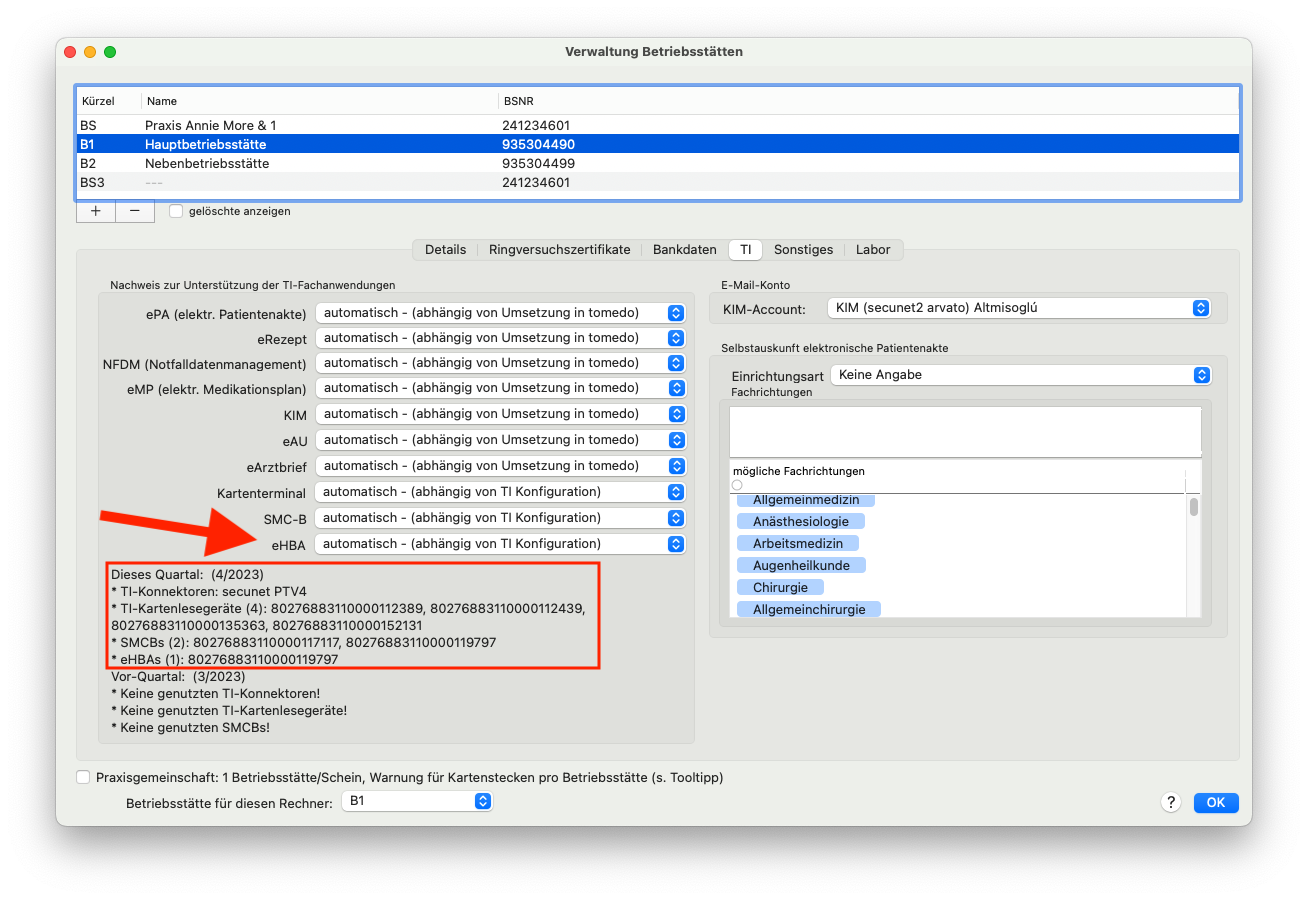
Task: Sort by Name column header
Action: [x=319, y=101]
